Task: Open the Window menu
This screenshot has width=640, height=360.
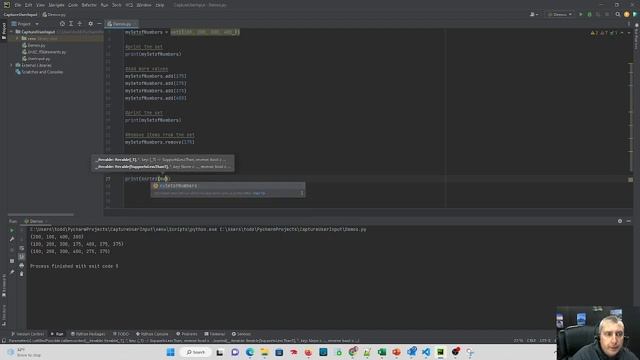Action: tap(144, 5)
